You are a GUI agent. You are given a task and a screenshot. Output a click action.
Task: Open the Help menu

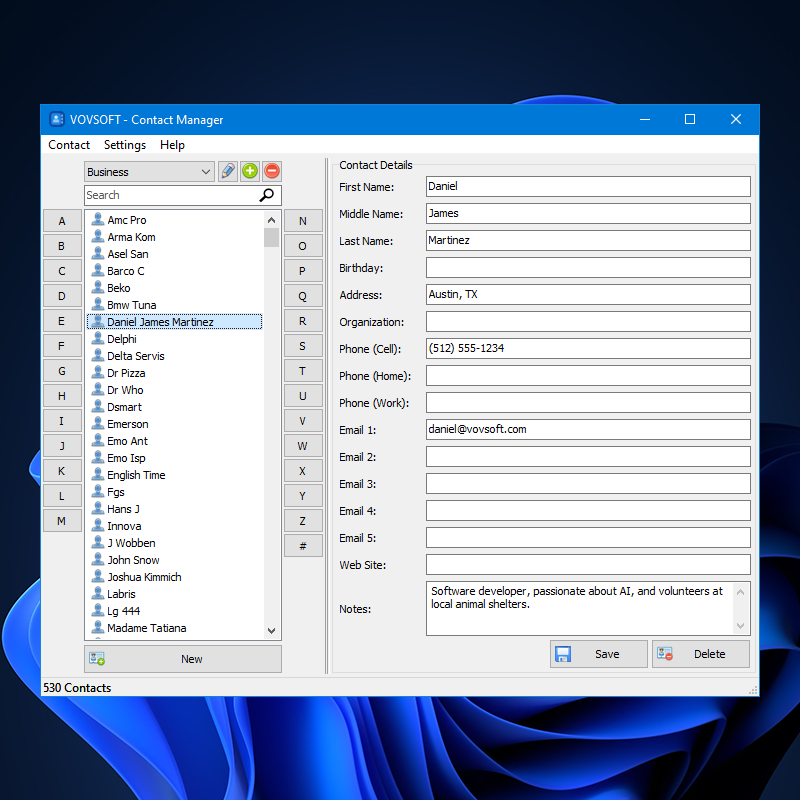coord(172,145)
